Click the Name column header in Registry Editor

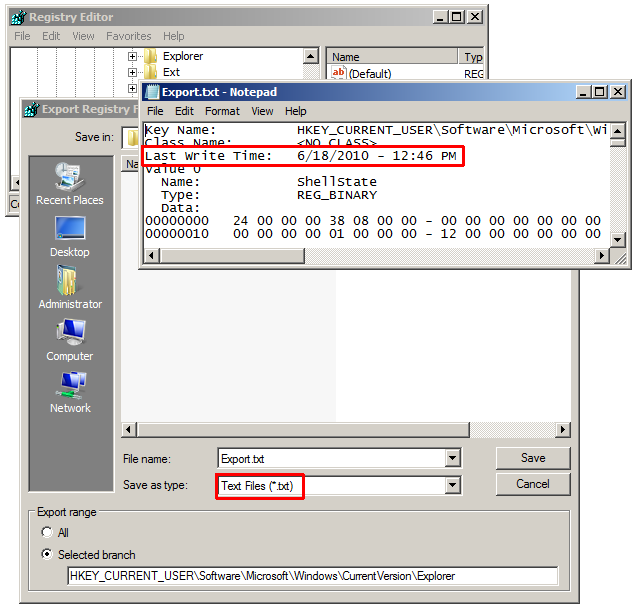pos(393,57)
